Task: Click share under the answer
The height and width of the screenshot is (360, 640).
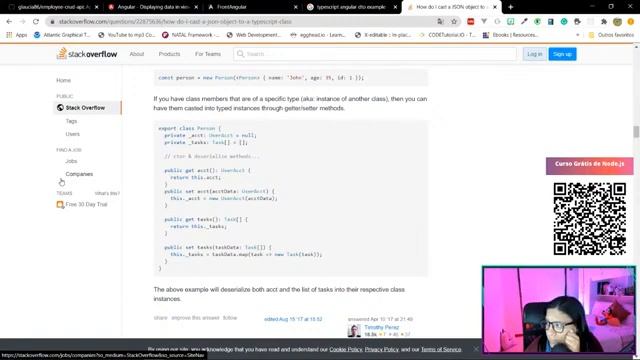Action: (160, 318)
